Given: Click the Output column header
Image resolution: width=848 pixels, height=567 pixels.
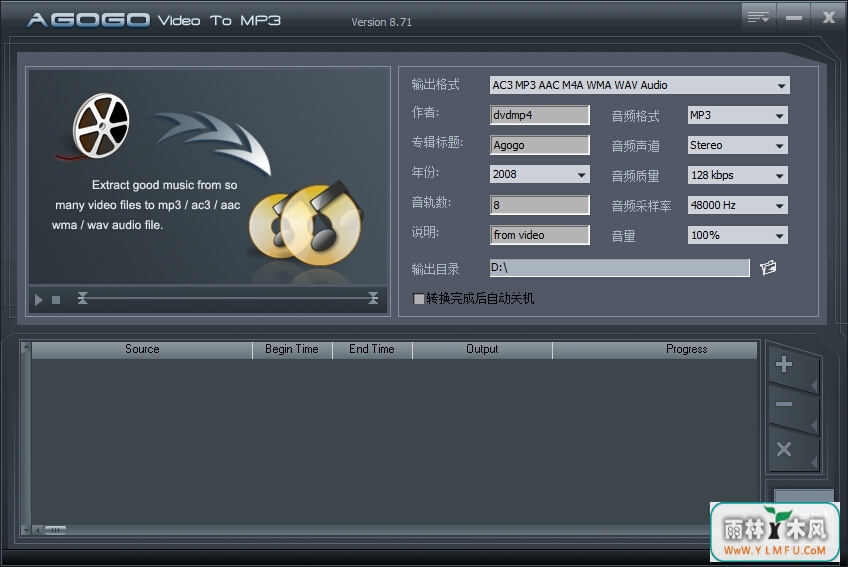Looking at the screenshot, I should click(482, 350).
